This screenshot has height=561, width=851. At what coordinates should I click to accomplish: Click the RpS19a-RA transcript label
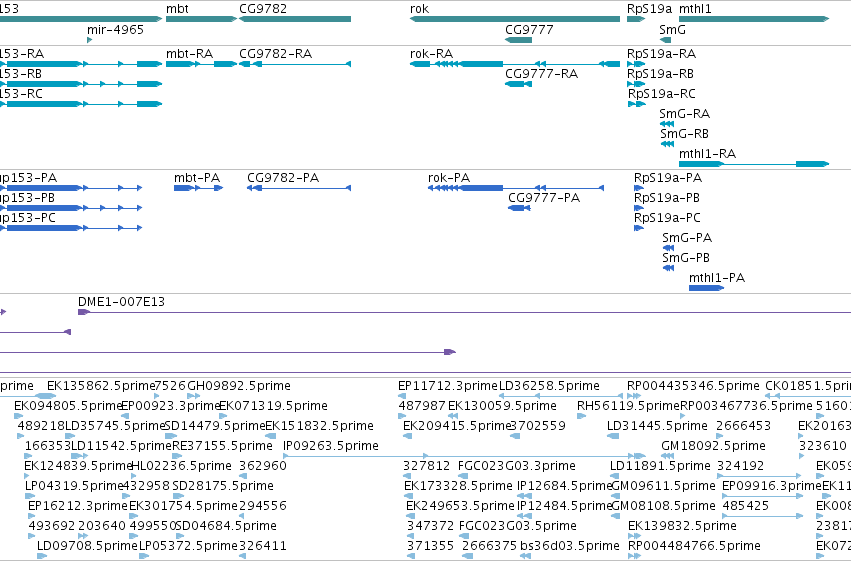(661, 54)
